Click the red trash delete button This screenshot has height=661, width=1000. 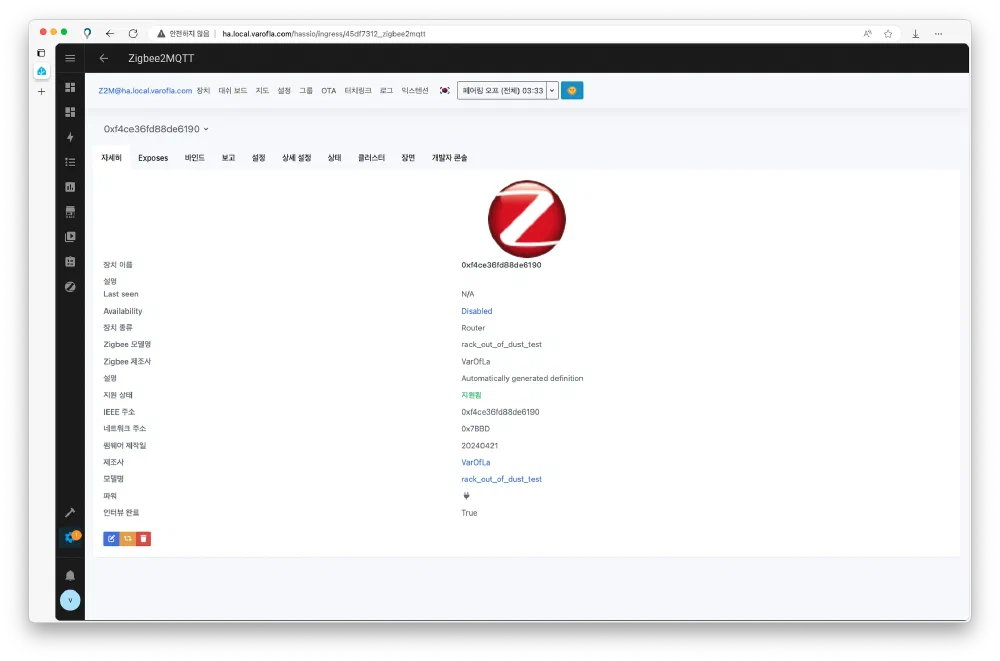pos(144,539)
